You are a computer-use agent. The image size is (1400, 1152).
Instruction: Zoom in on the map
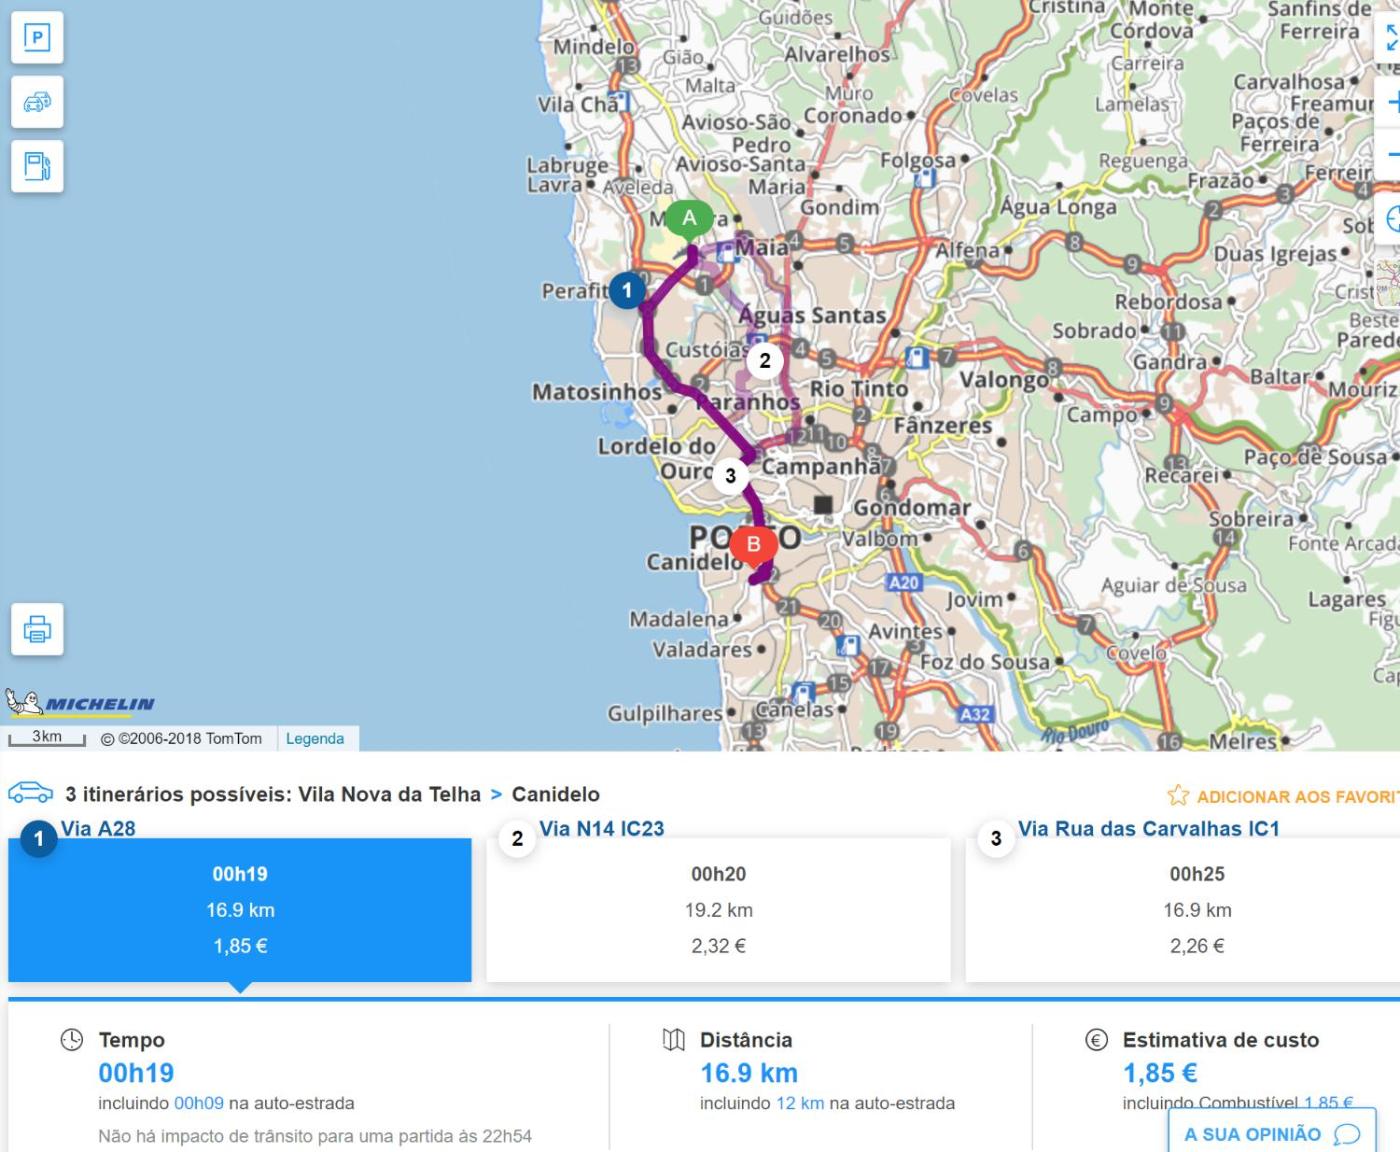[1391, 102]
